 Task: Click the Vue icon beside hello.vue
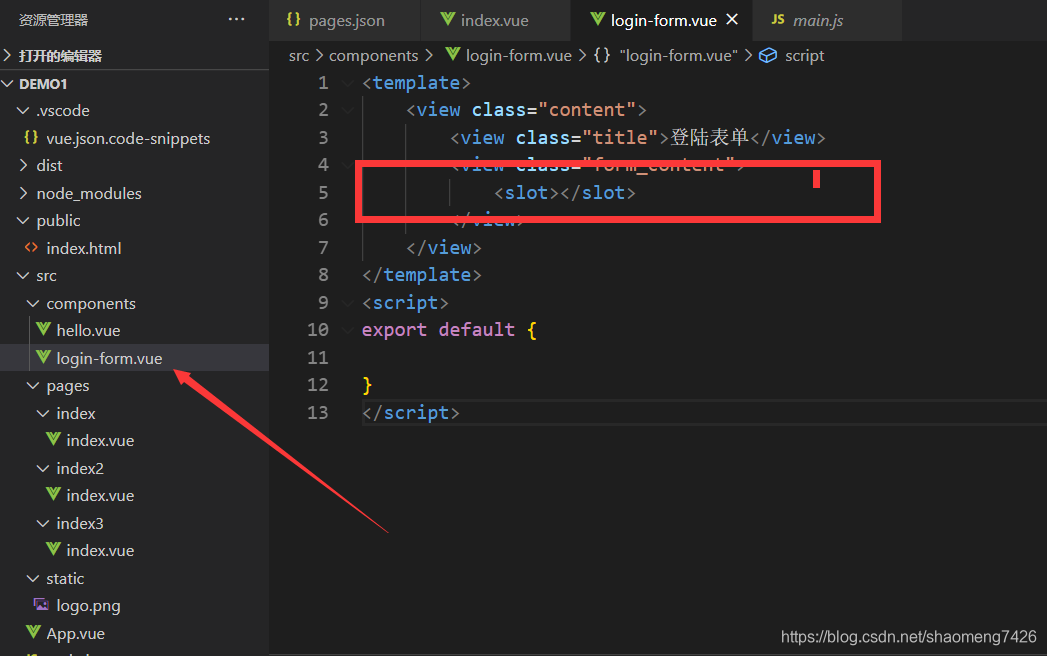pos(43,329)
